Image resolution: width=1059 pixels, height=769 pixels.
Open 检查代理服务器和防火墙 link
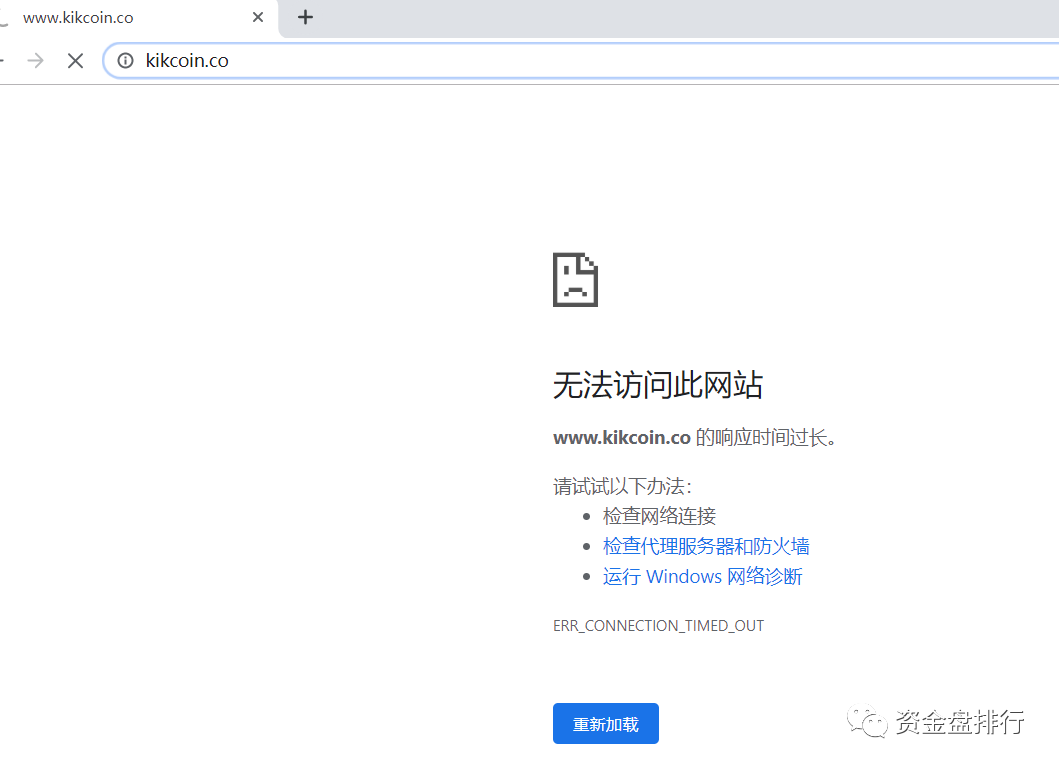[x=706, y=546]
